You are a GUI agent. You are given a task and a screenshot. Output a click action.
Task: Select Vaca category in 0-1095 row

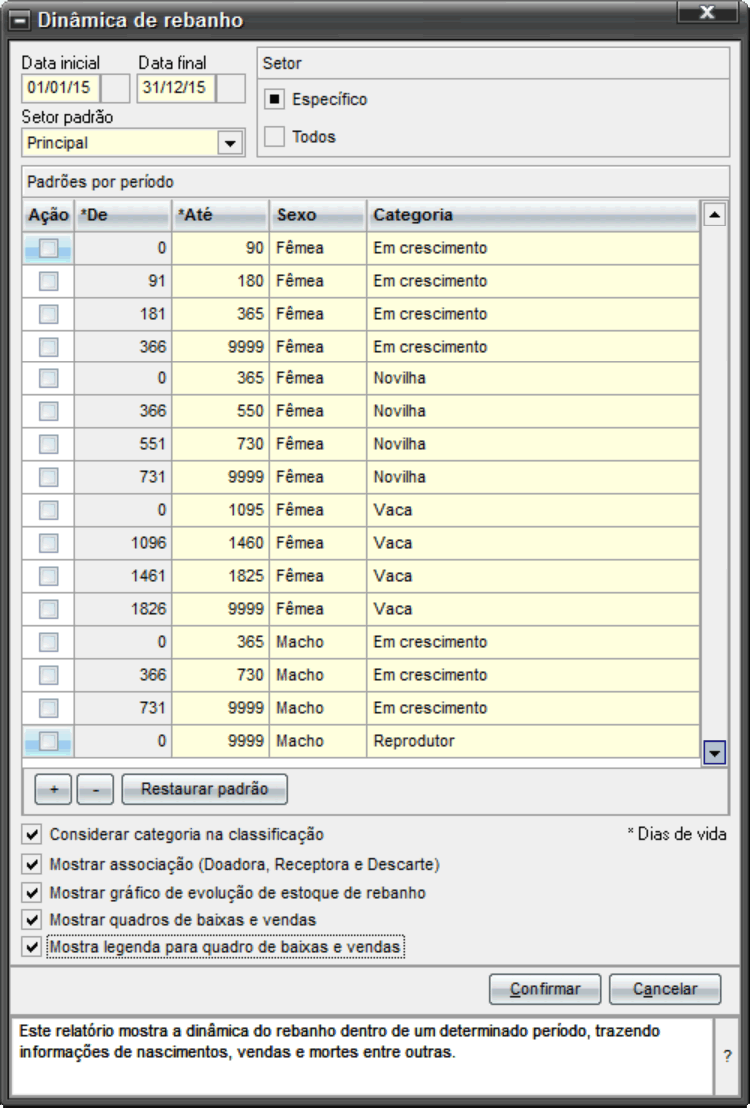tap(533, 510)
